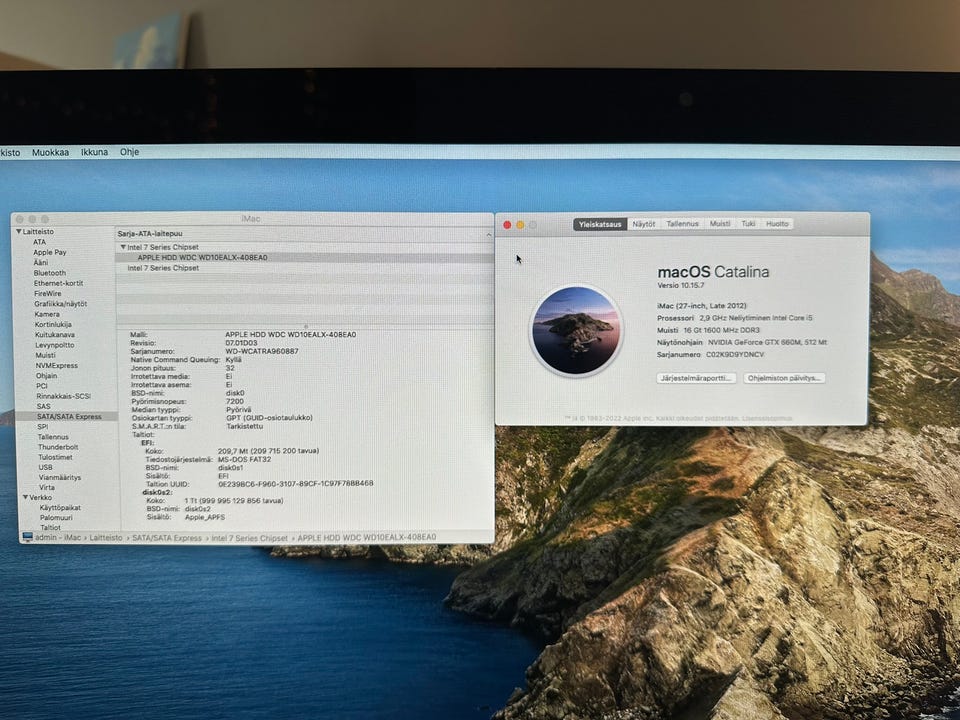The height and width of the screenshot is (720, 960).
Task: Open the Ohje menu
Action: tap(129, 152)
